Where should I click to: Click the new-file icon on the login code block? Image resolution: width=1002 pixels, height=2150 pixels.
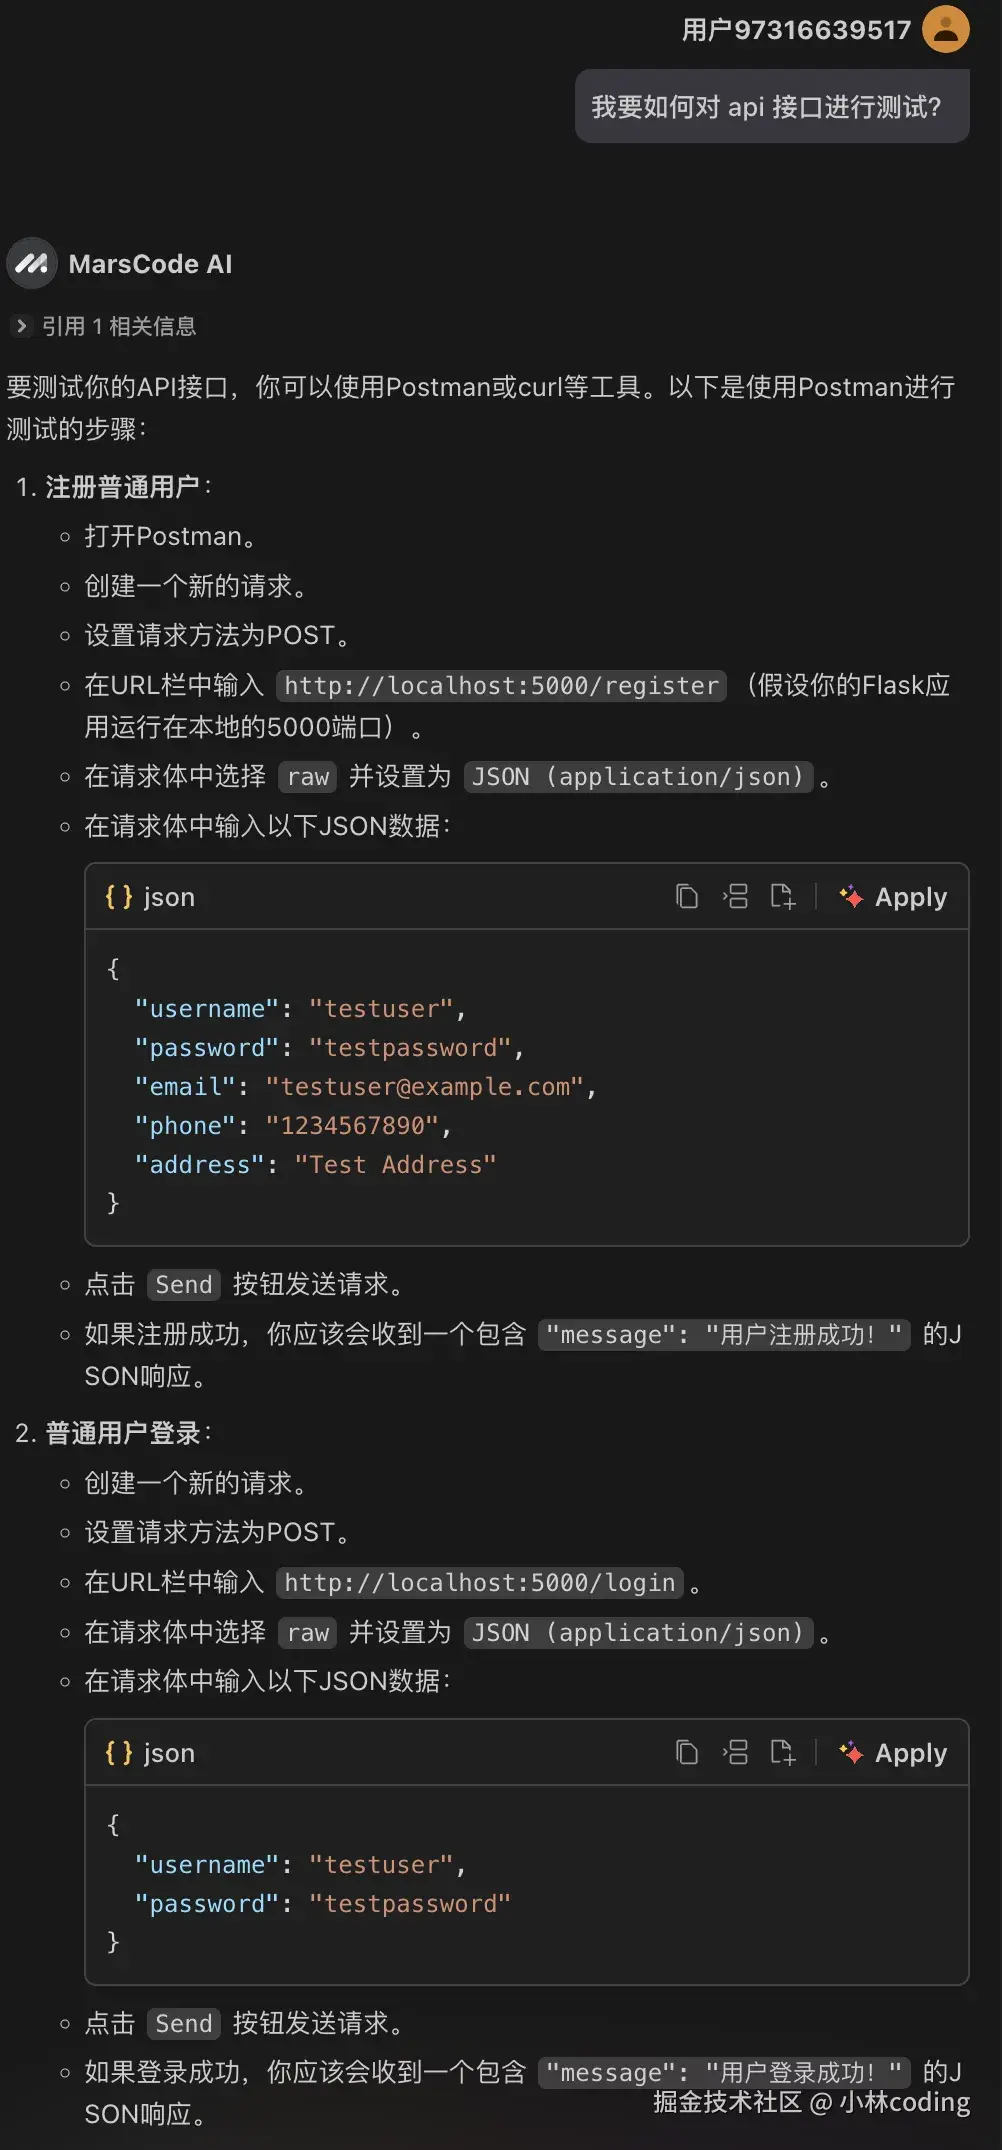click(x=783, y=1752)
